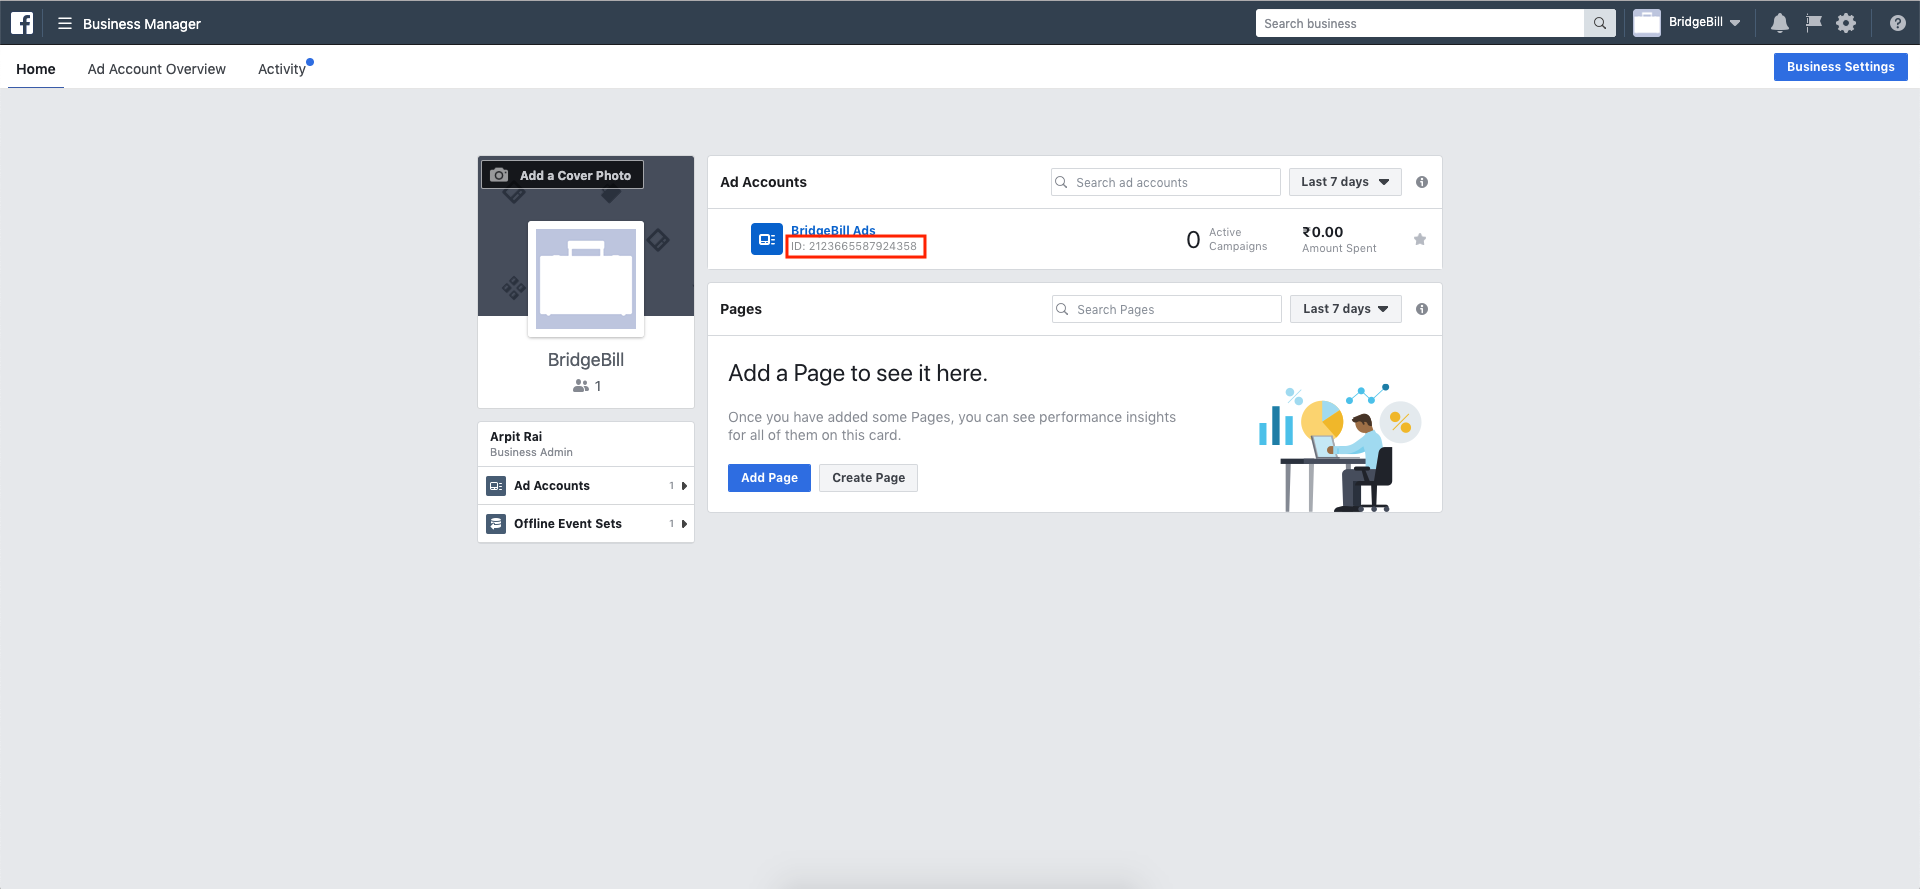Click the BridgeBill business name under profile picture
1920x889 pixels.
tap(586, 360)
